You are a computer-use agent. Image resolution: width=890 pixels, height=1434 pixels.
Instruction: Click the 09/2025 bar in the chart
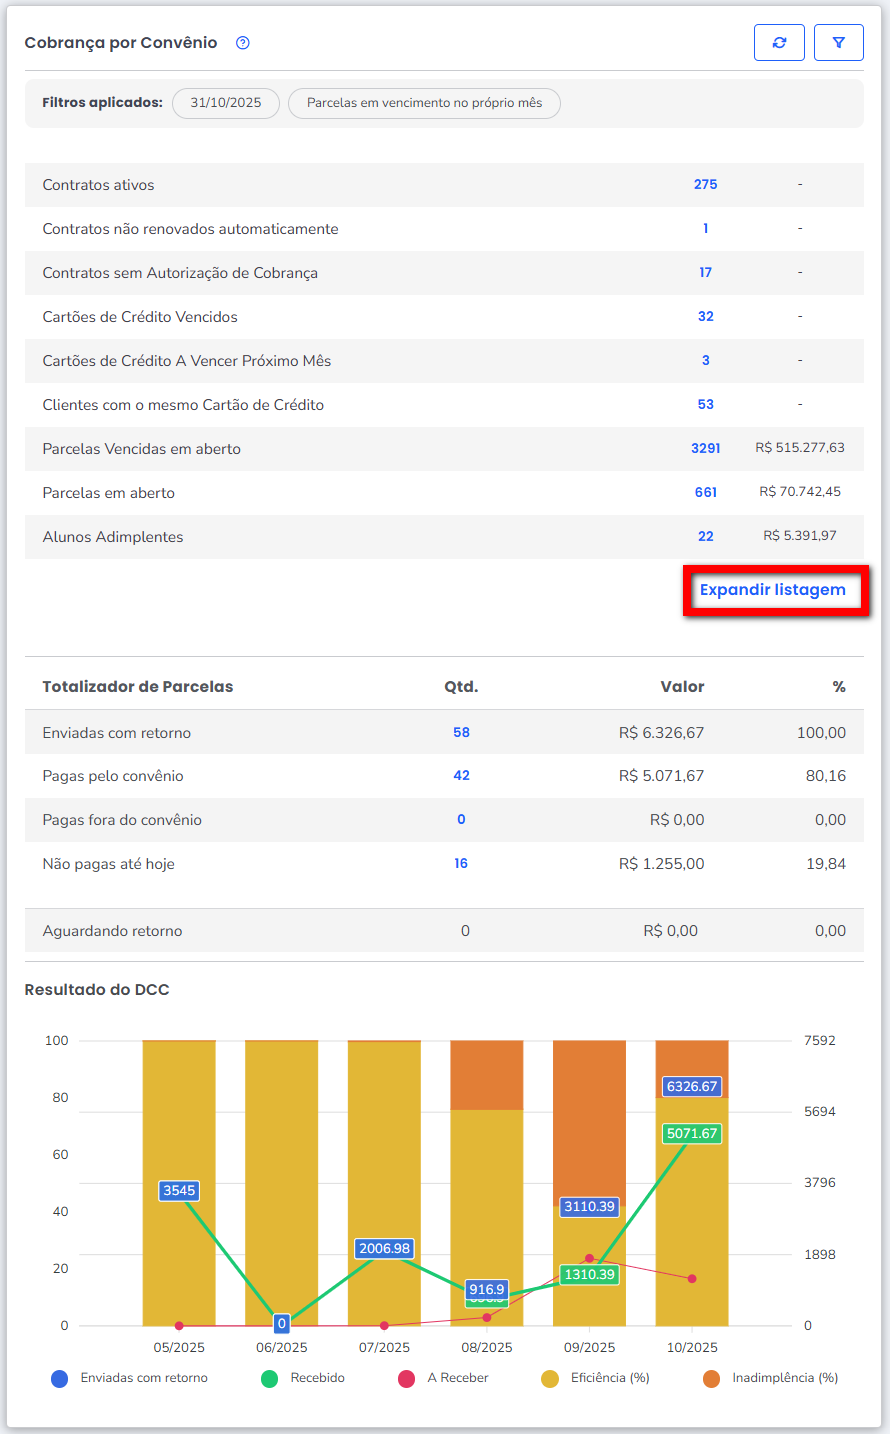point(589,1120)
